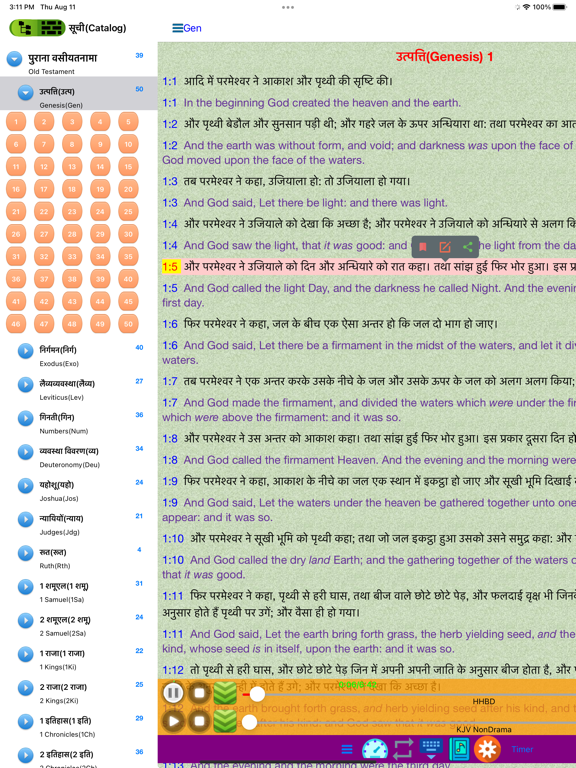Open the Gen chapter menu

tap(187, 28)
